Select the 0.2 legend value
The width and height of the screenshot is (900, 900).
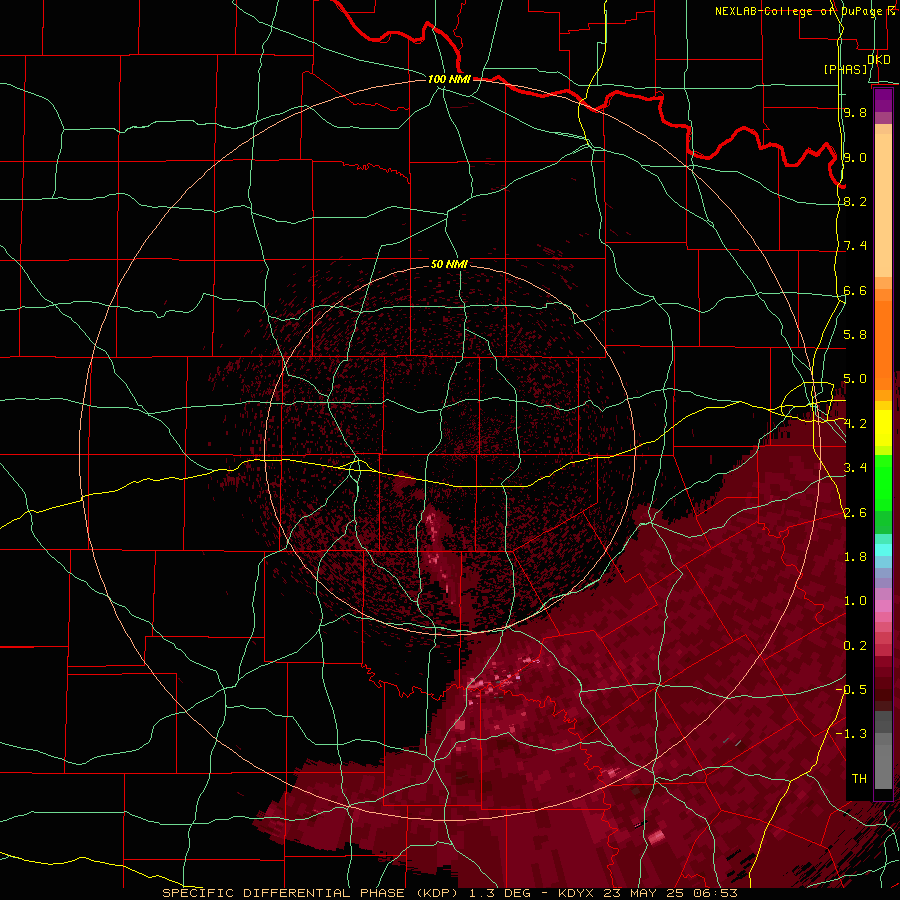pyautogui.click(x=855, y=646)
